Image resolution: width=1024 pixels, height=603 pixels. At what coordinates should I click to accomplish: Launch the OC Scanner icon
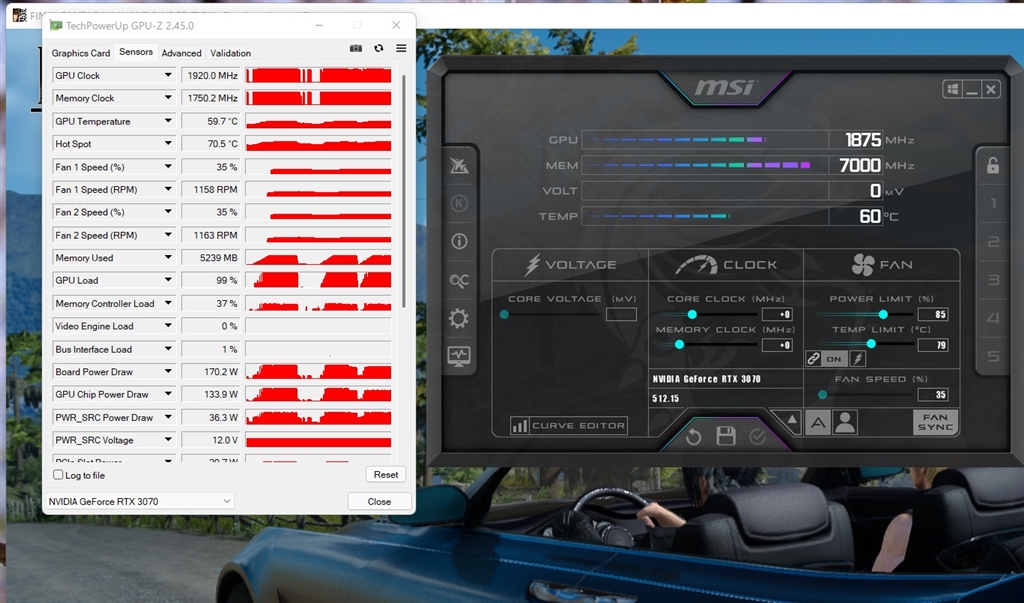pos(459,280)
